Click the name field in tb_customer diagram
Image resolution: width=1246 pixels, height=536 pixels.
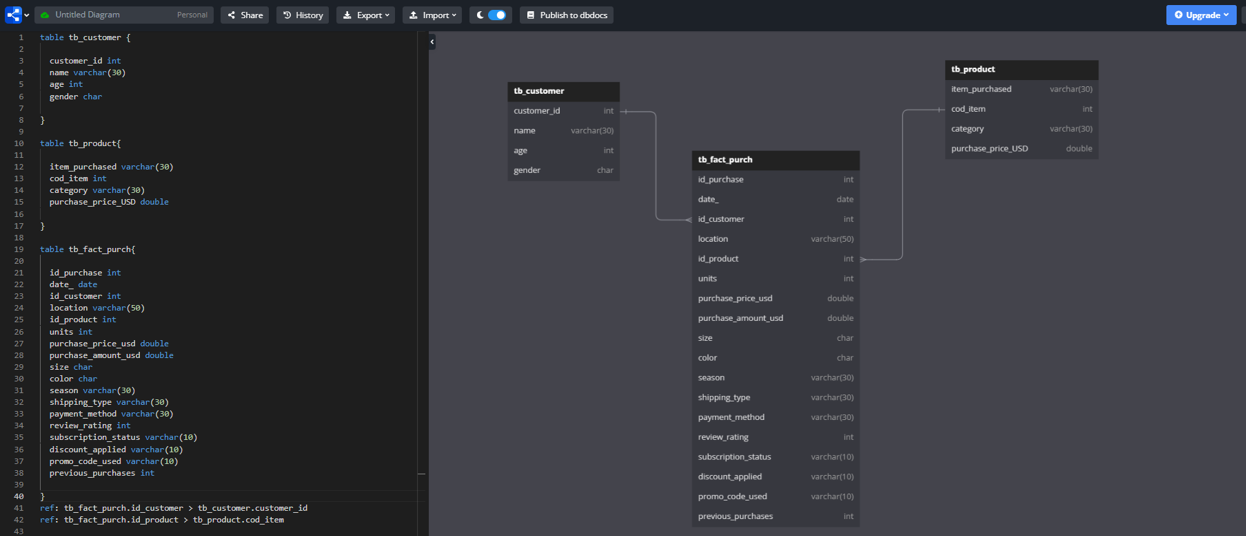coord(564,131)
